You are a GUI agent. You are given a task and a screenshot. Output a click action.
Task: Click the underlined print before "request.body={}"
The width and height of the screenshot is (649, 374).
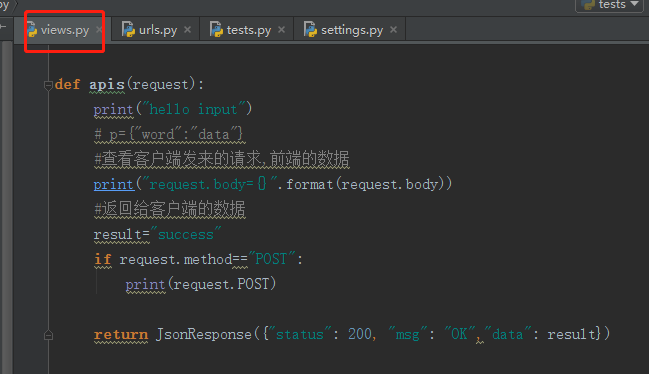pyautogui.click(x=114, y=185)
